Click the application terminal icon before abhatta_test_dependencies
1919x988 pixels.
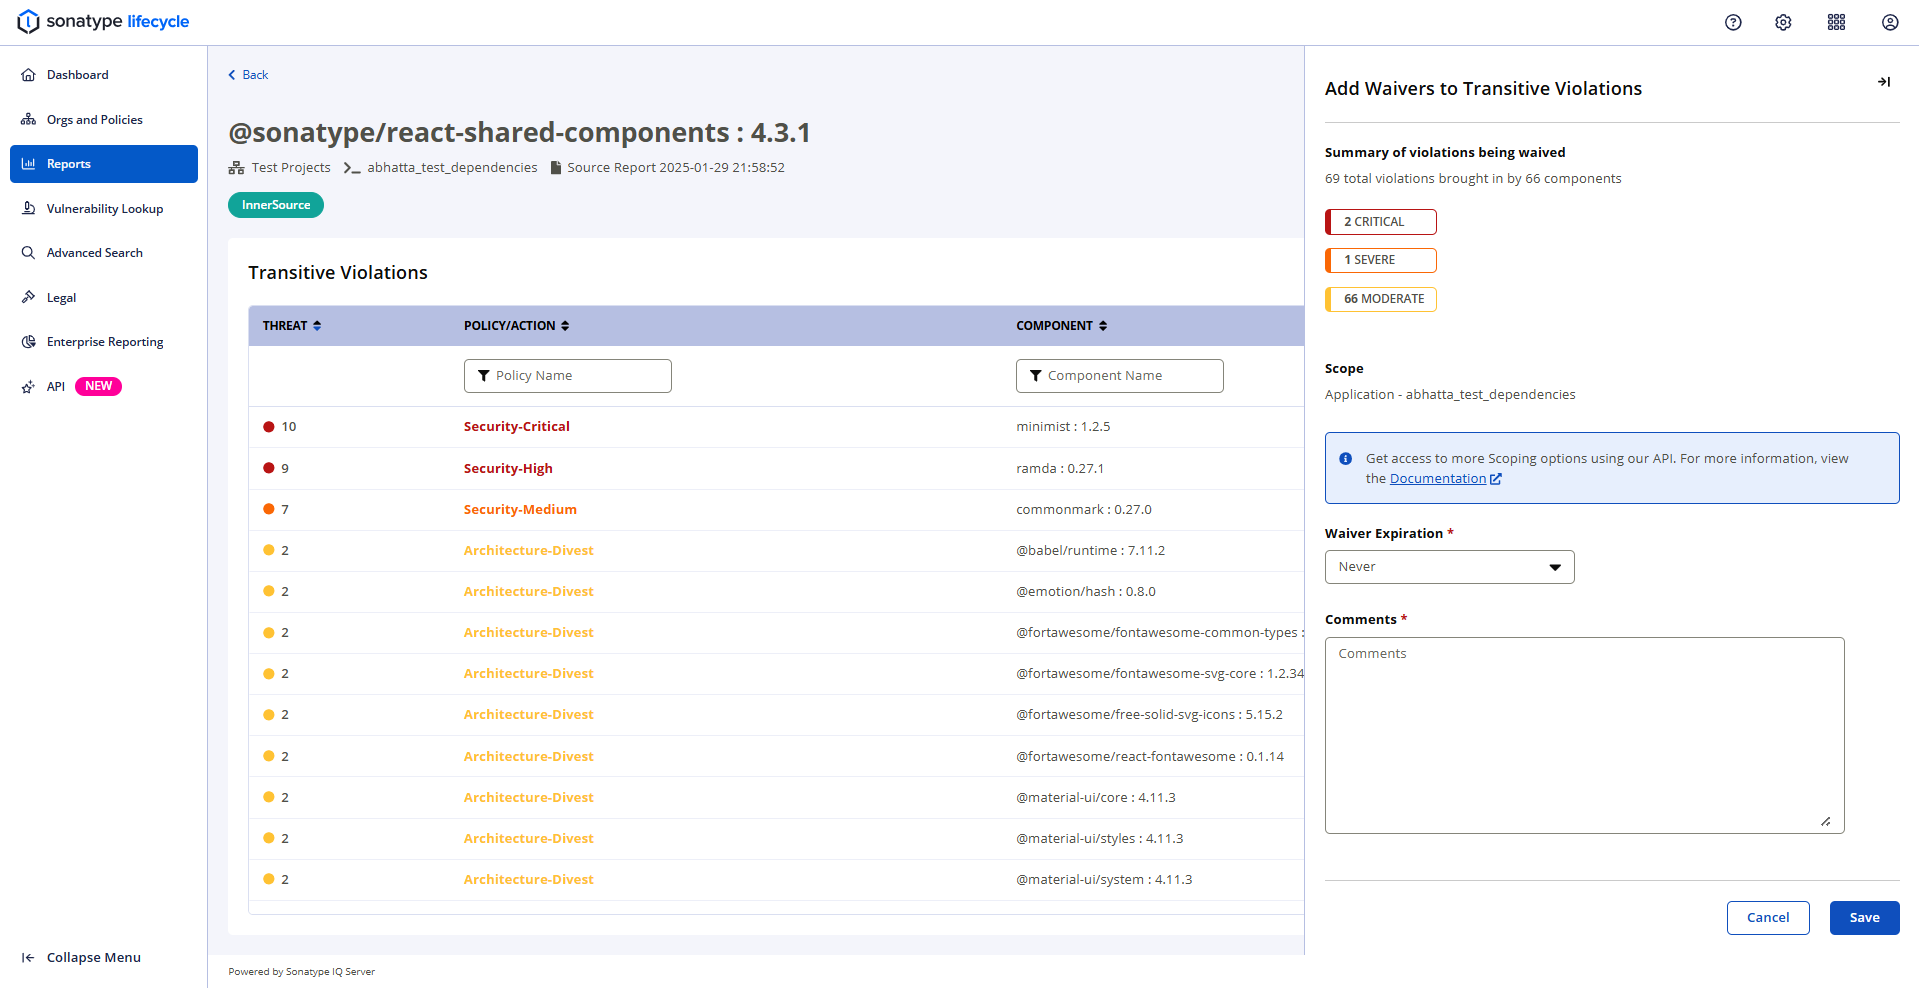[352, 168]
